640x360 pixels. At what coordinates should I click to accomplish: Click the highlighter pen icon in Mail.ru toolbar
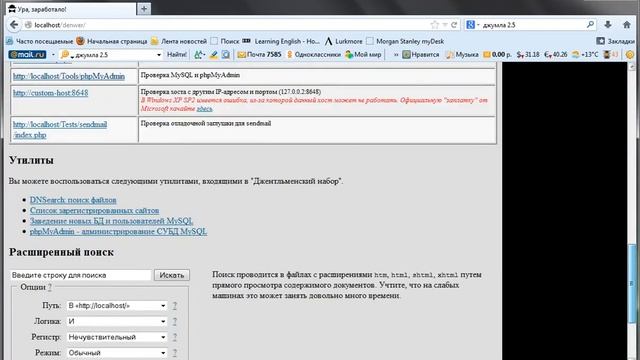coord(213,54)
